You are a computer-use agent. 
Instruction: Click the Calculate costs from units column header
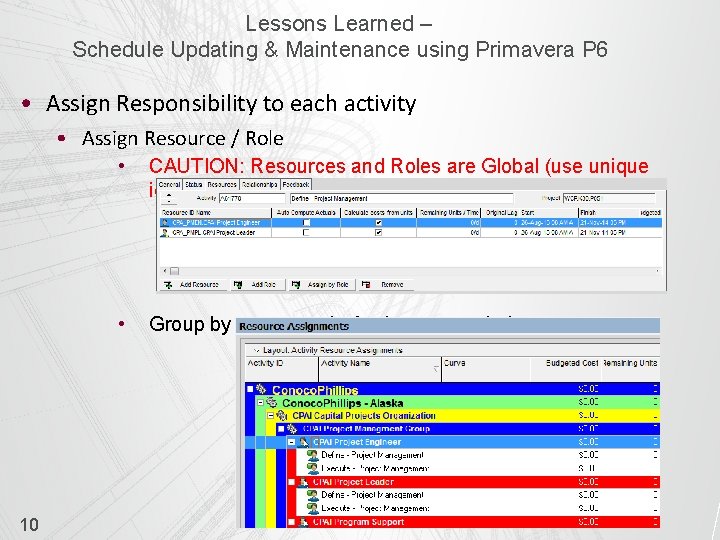[379, 213]
